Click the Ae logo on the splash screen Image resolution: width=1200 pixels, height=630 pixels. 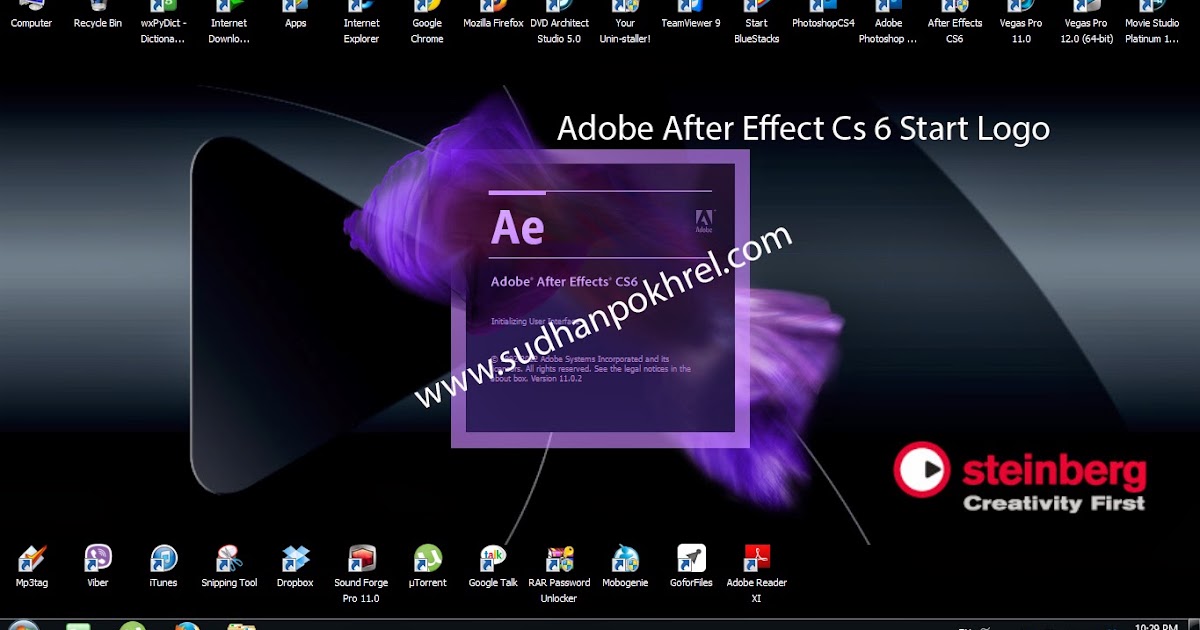[517, 228]
